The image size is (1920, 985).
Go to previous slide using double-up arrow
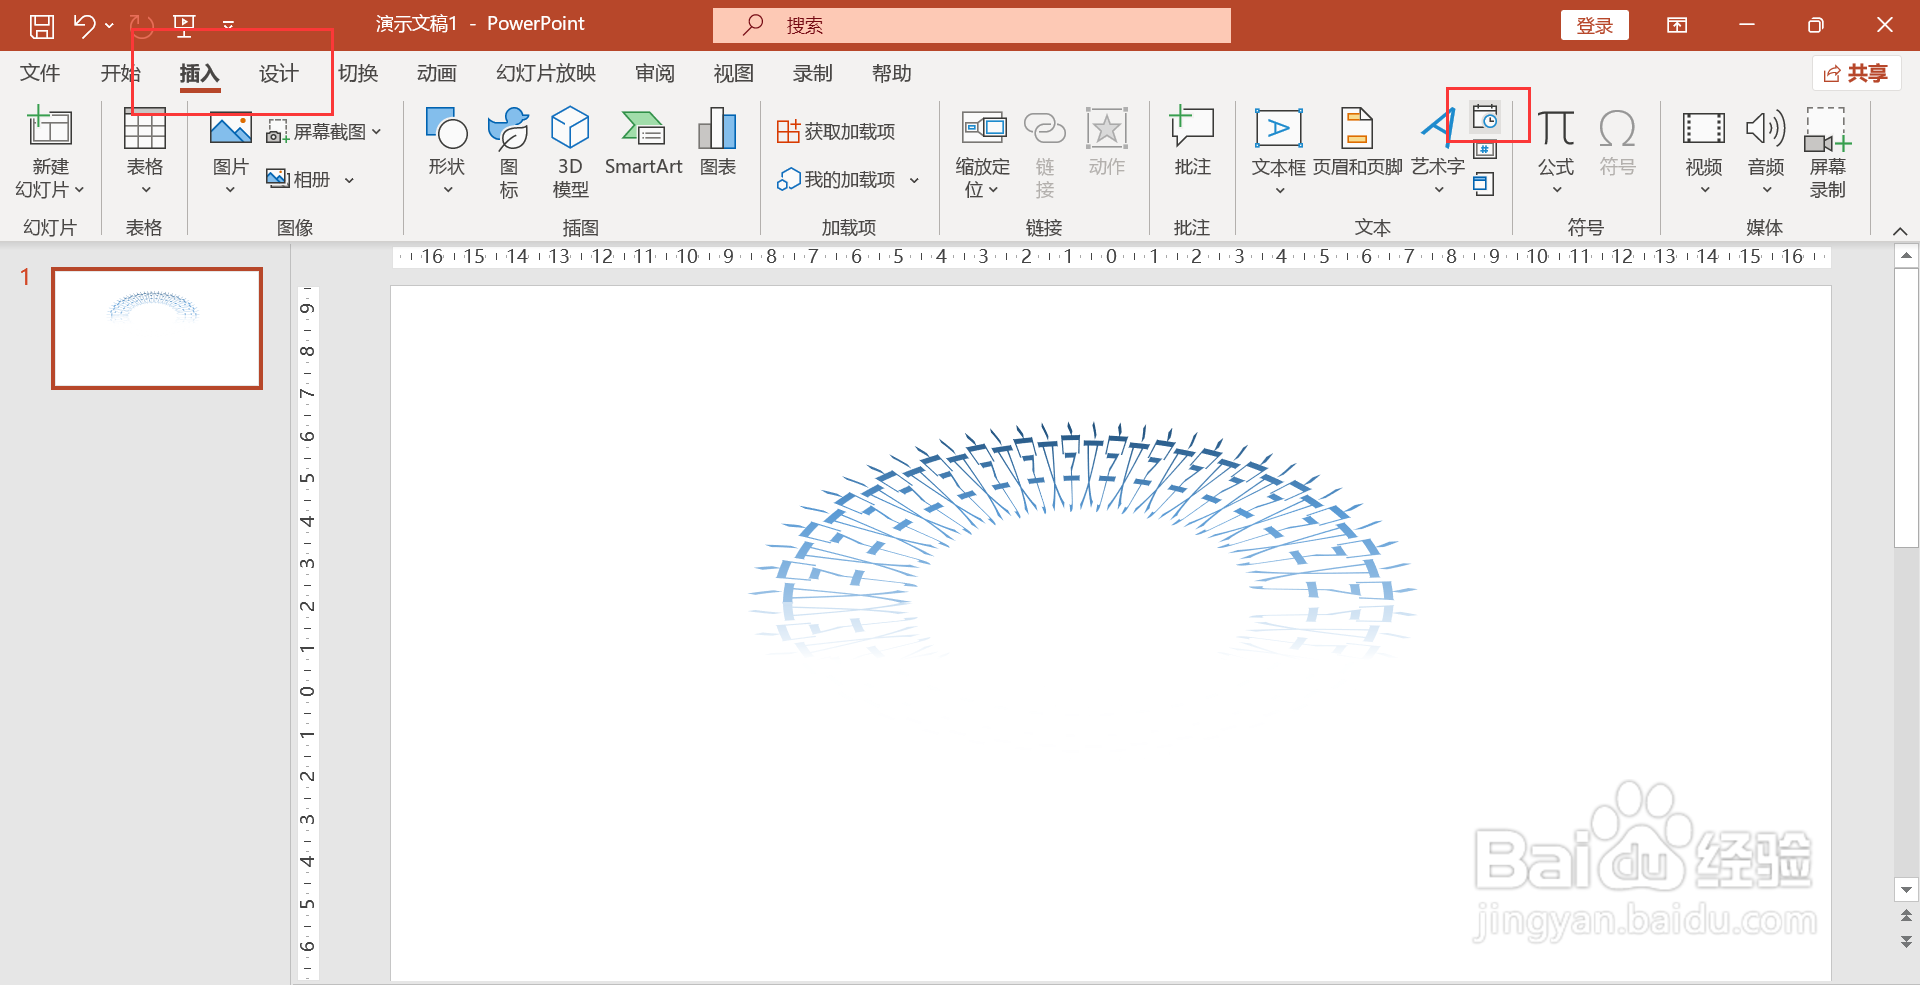click(x=1907, y=915)
